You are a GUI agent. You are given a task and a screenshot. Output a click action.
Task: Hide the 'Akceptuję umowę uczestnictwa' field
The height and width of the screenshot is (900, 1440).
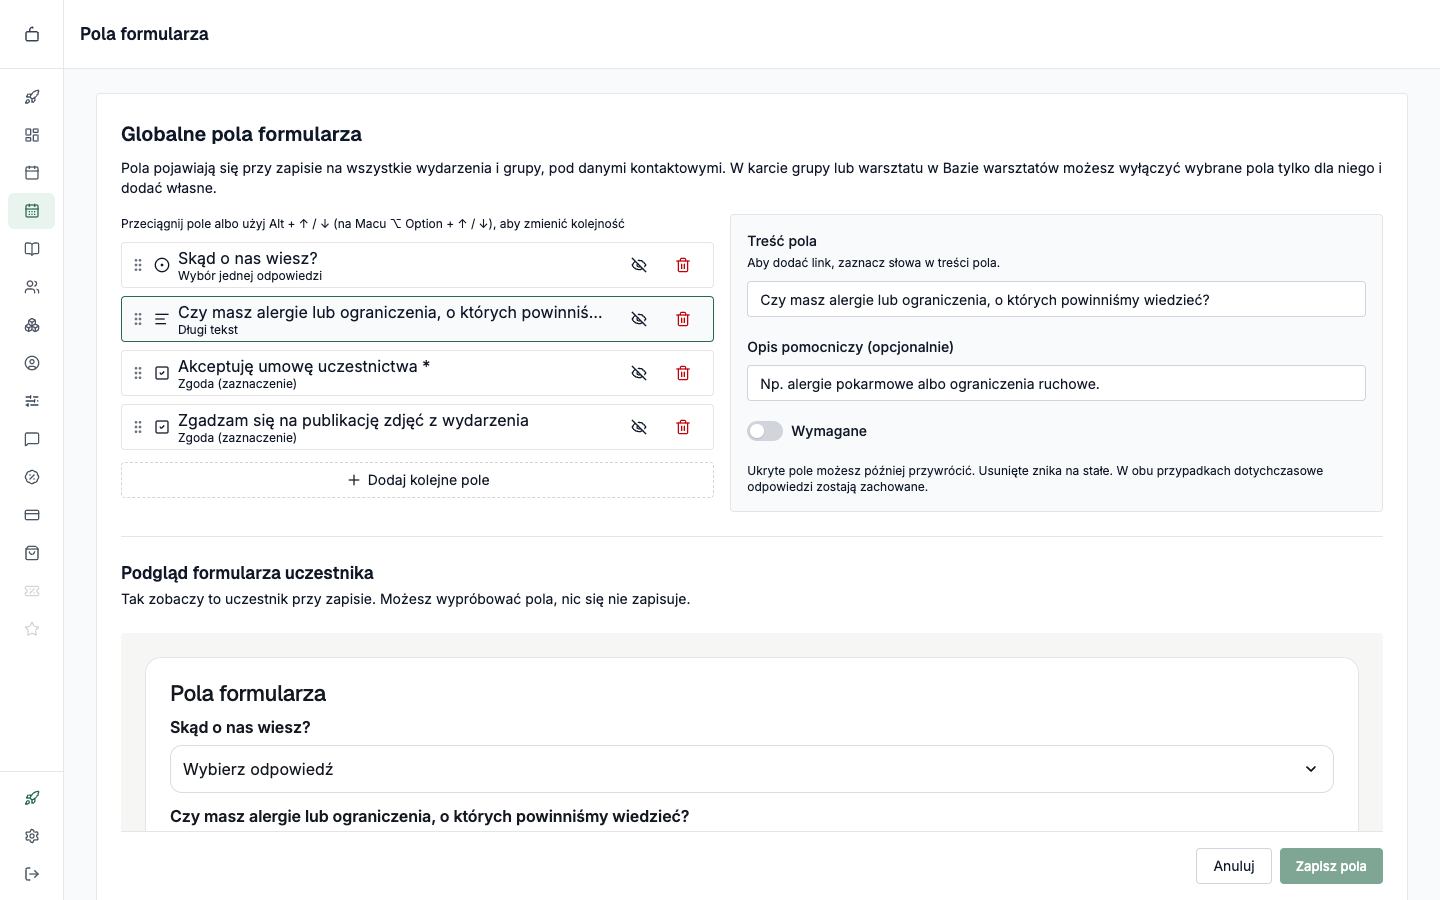pos(639,373)
